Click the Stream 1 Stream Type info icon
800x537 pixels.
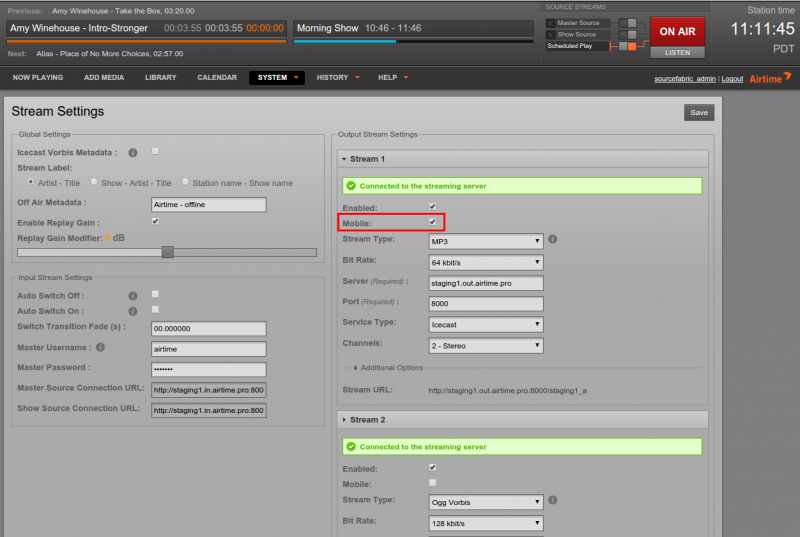pyautogui.click(x=553, y=240)
